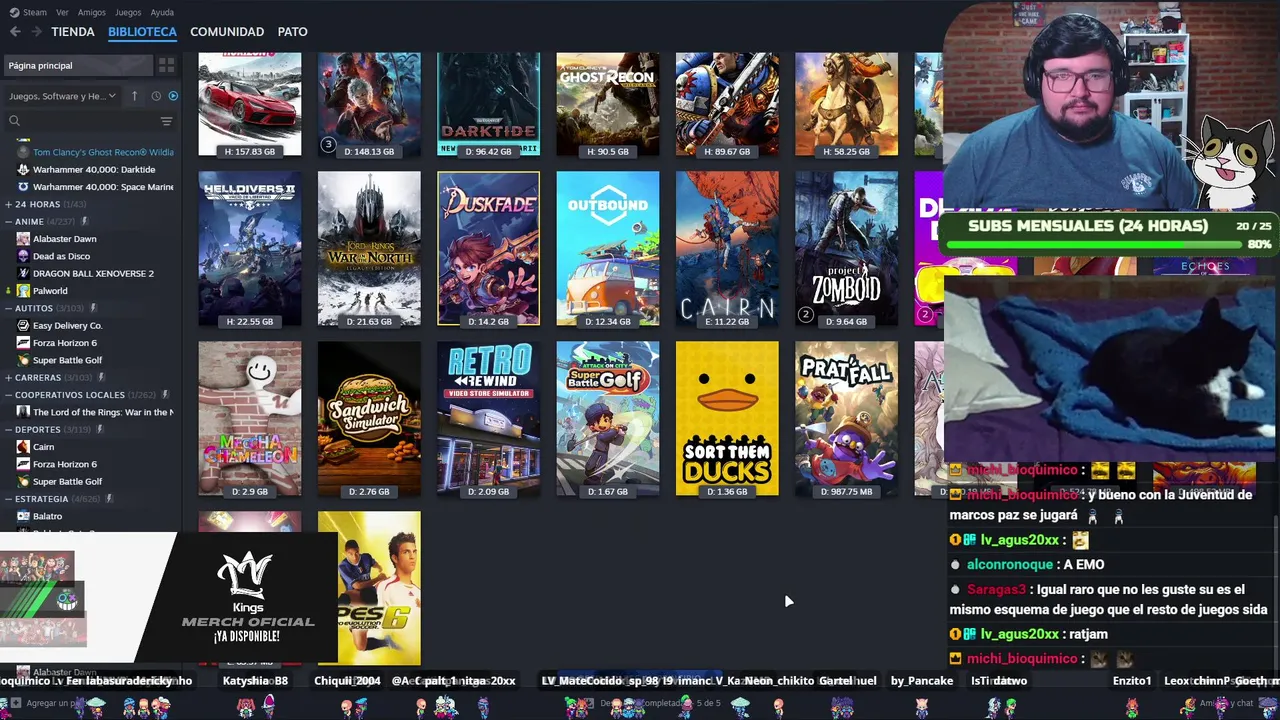Select Easy Delivery Co. in the sidebar
1280x720 pixels.
(x=68, y=325)
